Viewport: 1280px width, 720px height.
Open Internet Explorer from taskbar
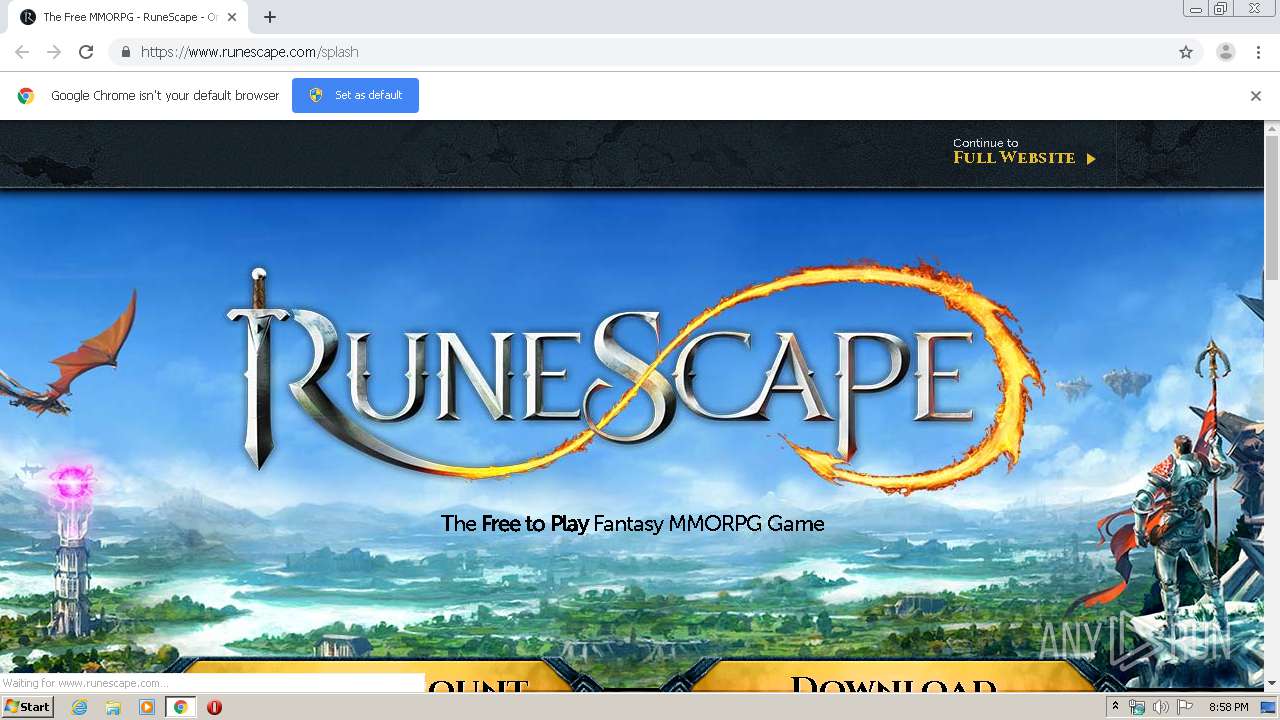(x=79, y=707)
